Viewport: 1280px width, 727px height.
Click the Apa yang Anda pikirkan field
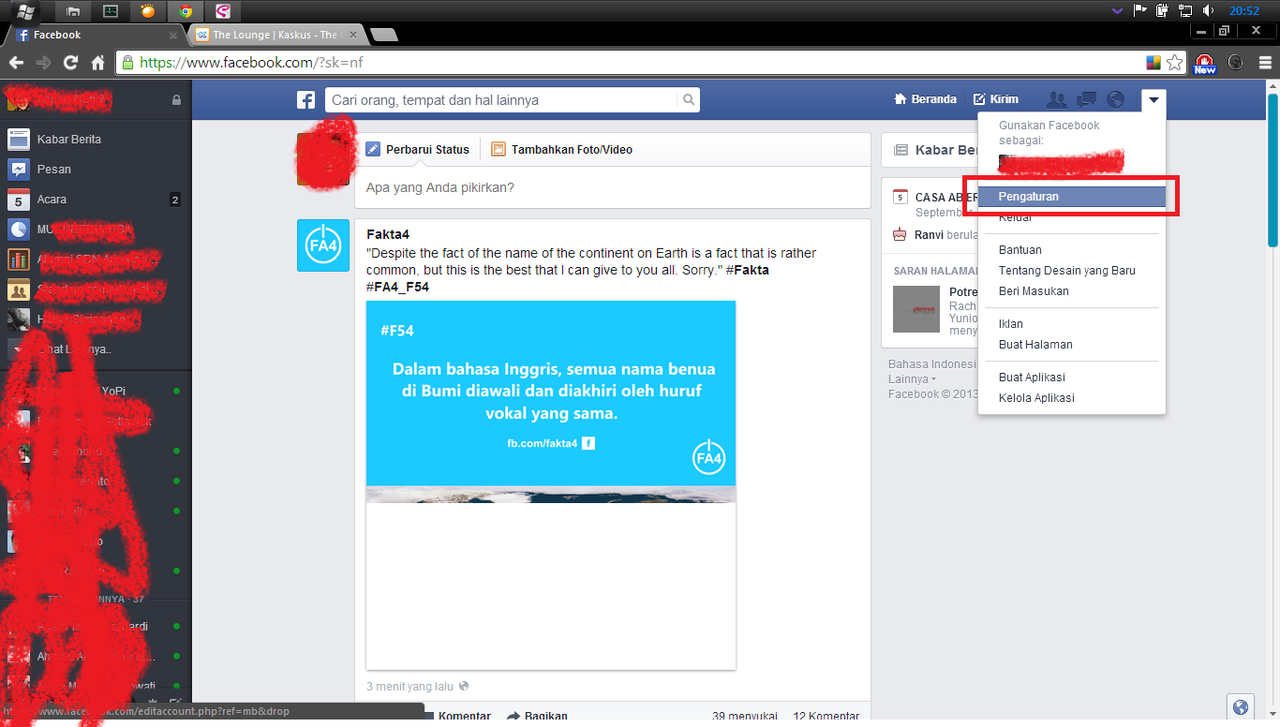click(x=613, y=187)
